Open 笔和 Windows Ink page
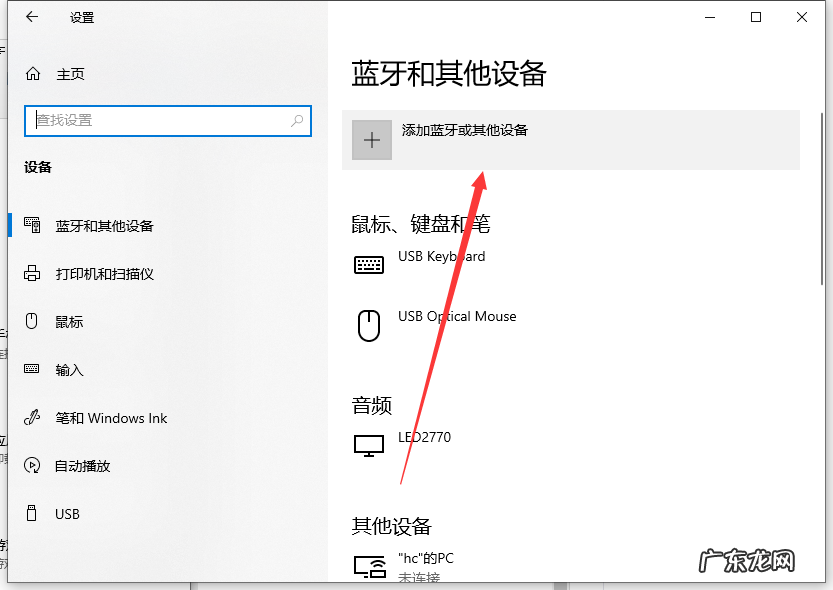This screenshot has height=590, width=833. (111, 418)
